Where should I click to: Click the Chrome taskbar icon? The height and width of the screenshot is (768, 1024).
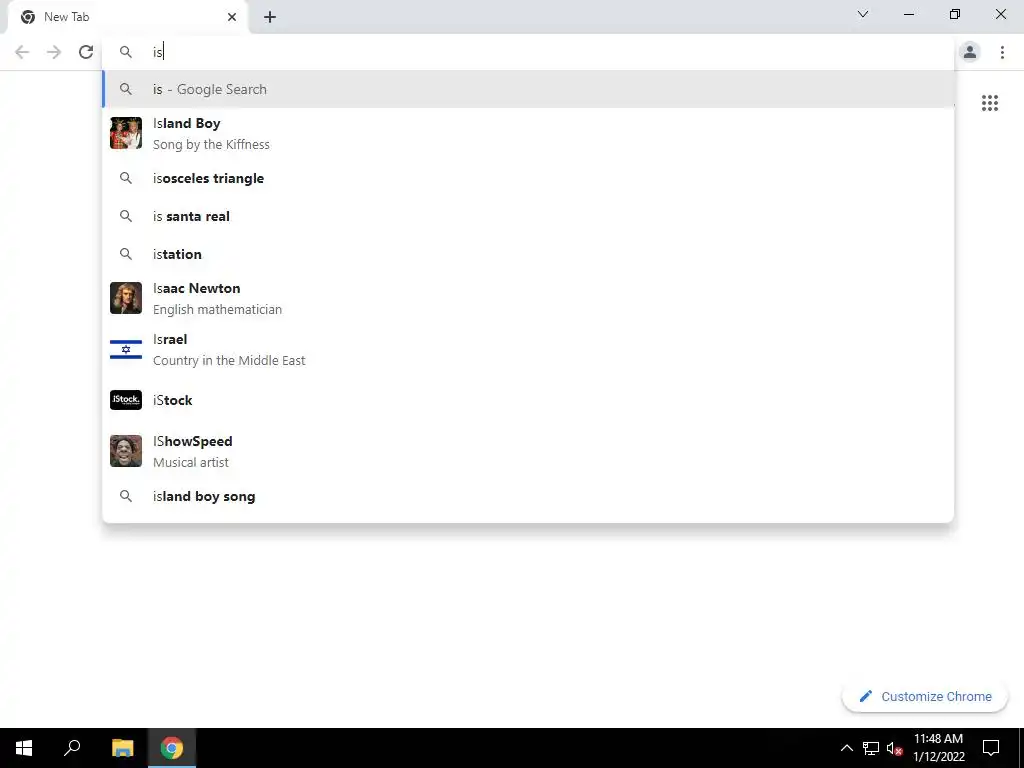172,748
